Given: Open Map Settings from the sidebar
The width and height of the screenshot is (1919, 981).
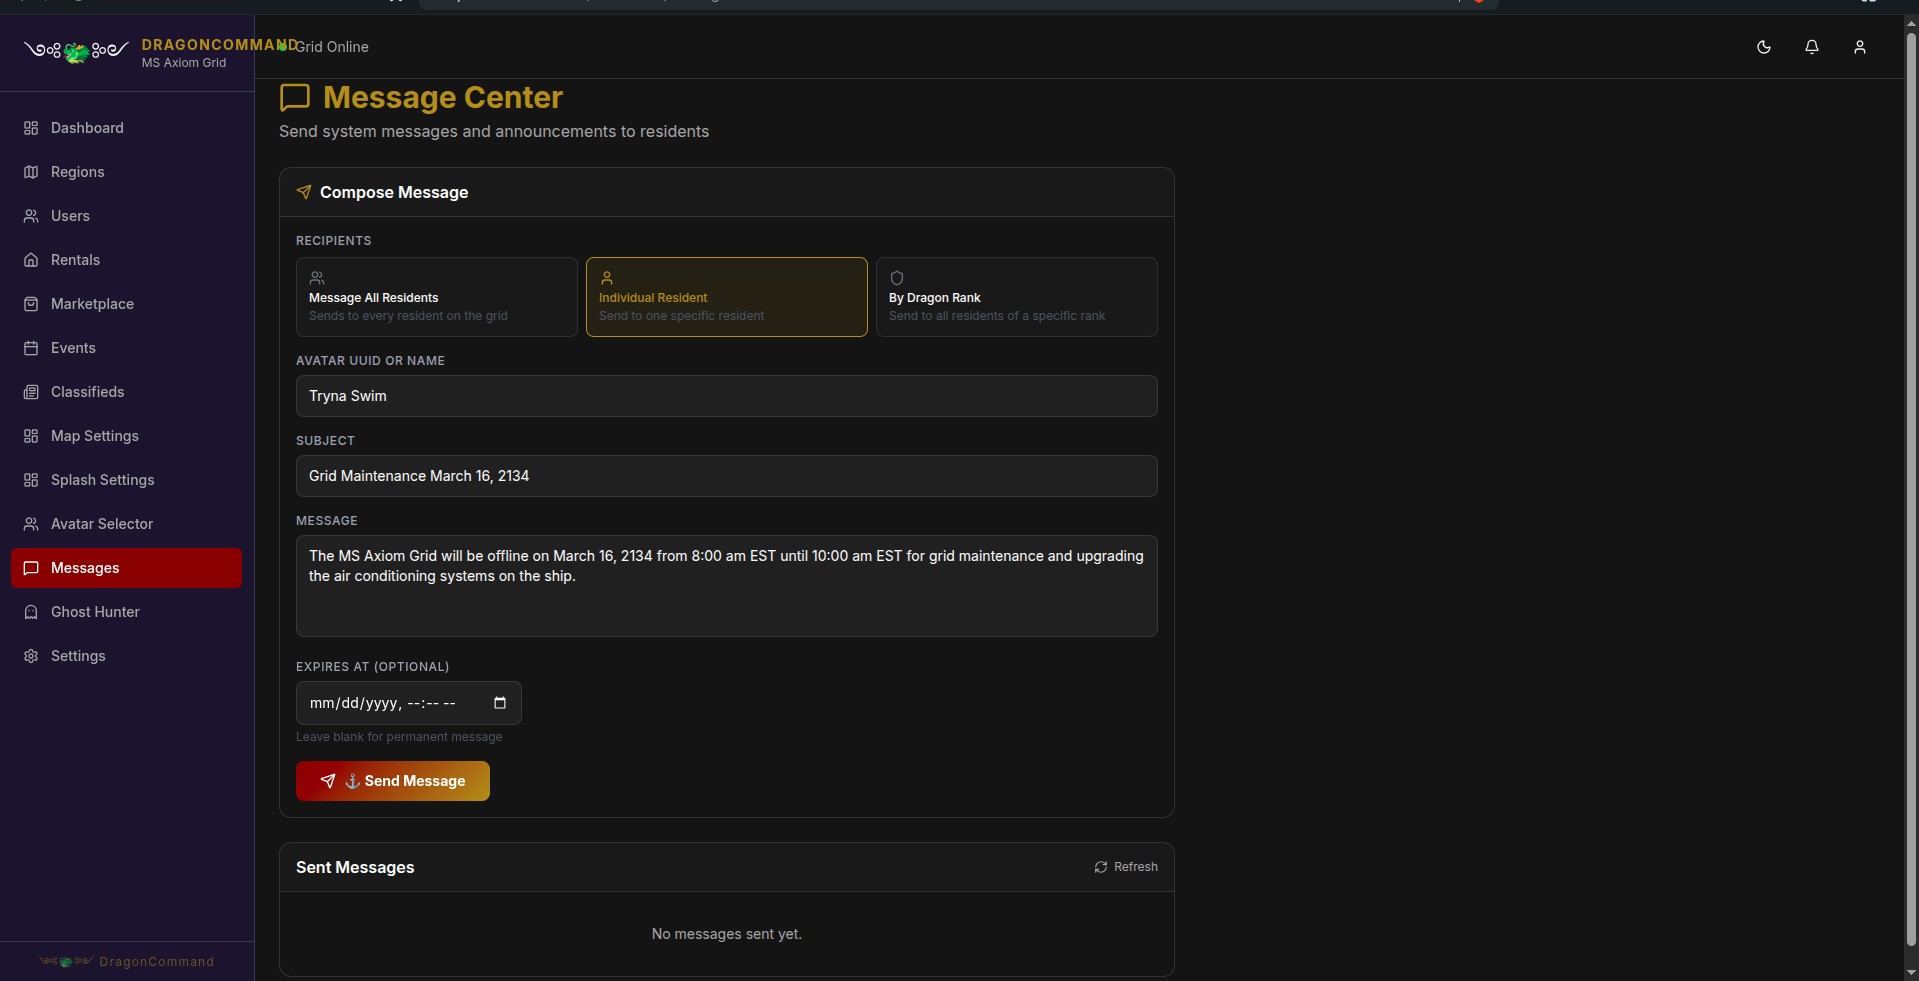Looking at the screenshot, I should coord(126,436).
